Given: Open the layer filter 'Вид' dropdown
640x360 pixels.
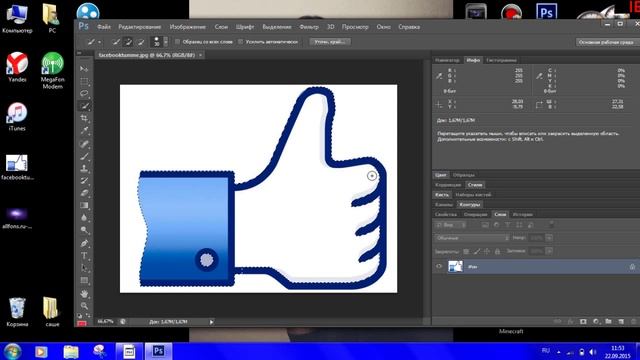Looking at the screenshot, I should click(x=450, y=225).
